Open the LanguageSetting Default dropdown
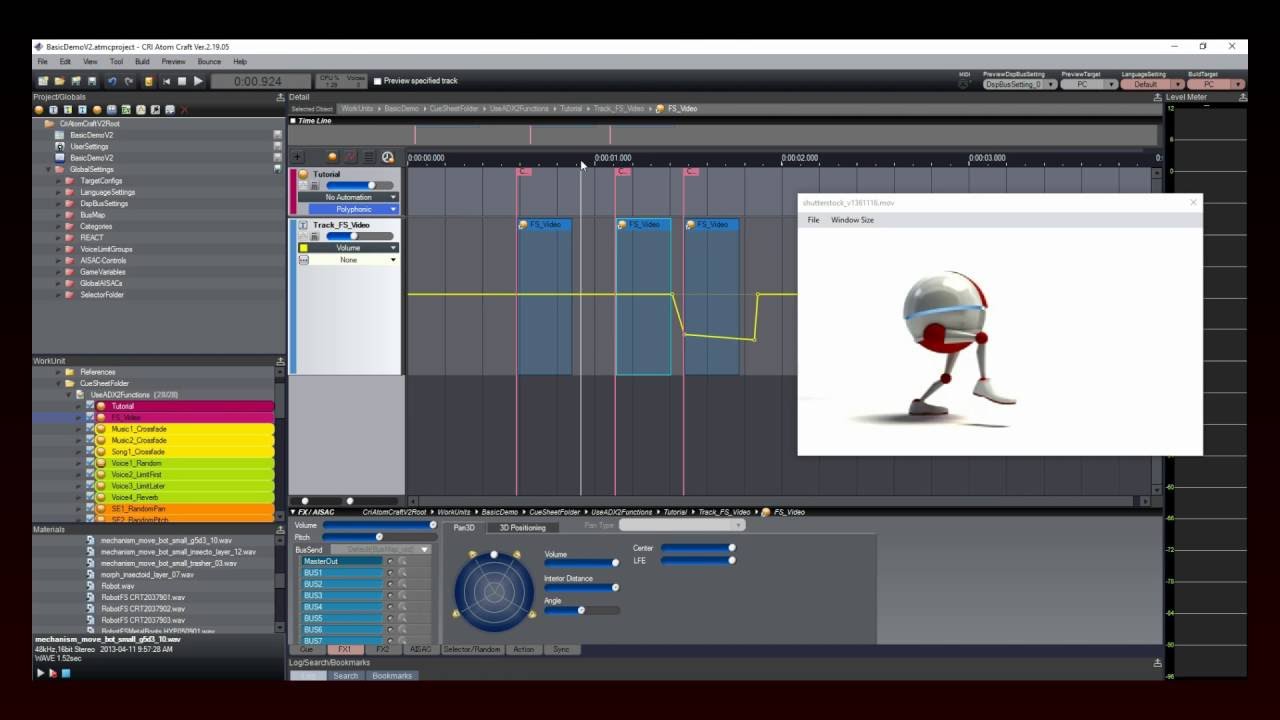This screenshot has height=720, width=1280. tap(1152, 85)
